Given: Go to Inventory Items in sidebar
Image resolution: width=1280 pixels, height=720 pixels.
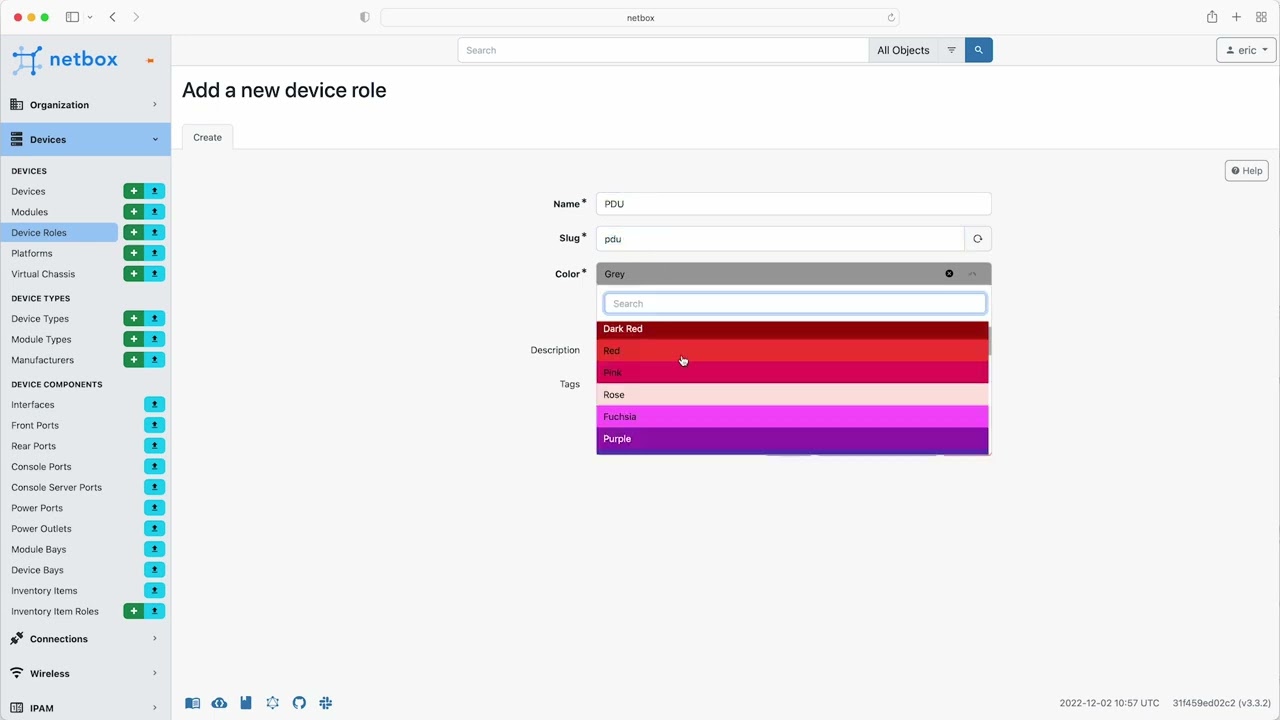Looking at the screenshot, I should tap(44, 590).
